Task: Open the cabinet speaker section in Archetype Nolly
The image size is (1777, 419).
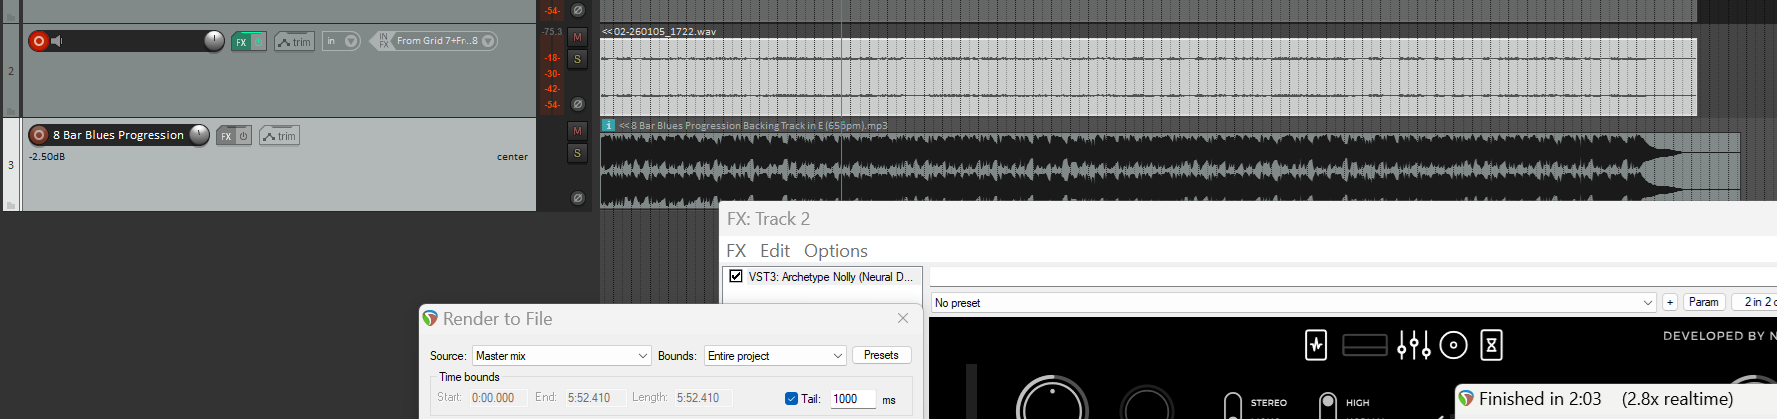Action: click(1453, 345)
